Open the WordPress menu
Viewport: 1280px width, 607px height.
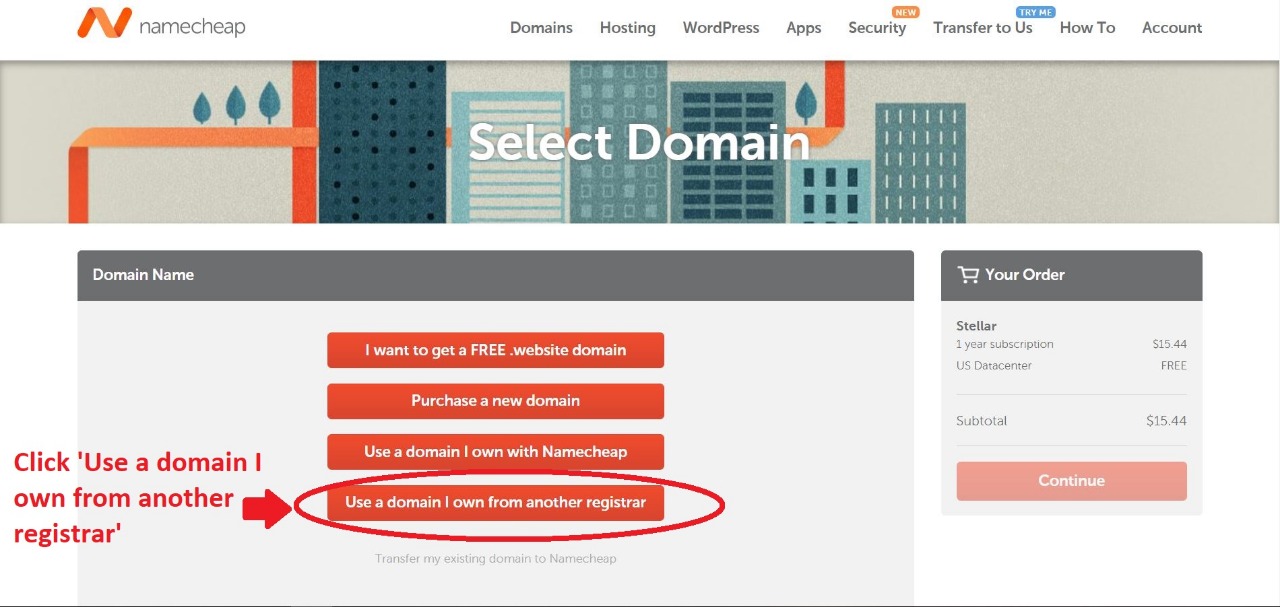[x=721, y=28]
